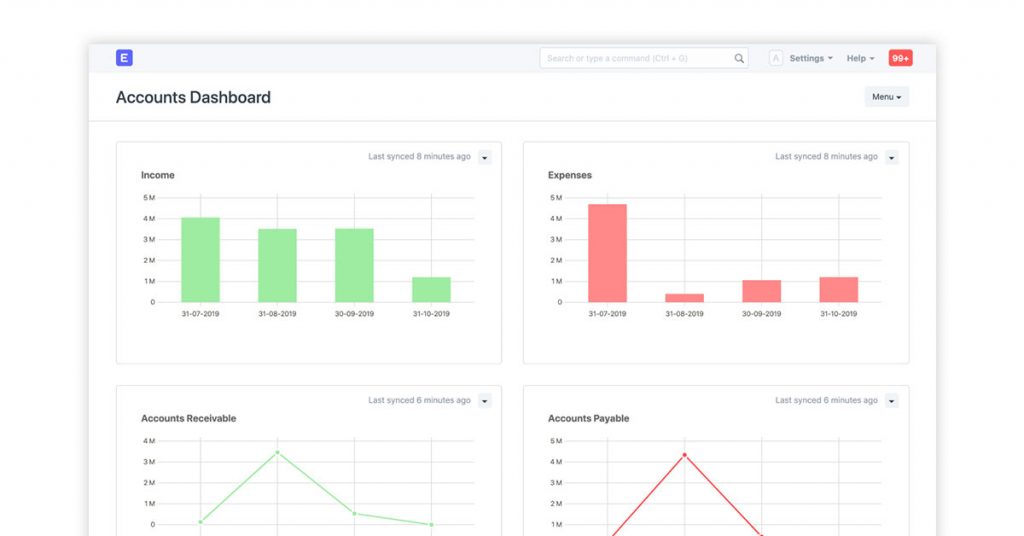Click the Accounts Payable chart title
Image resolution: width=1024 pixels, height=536 pixels.
588,418
